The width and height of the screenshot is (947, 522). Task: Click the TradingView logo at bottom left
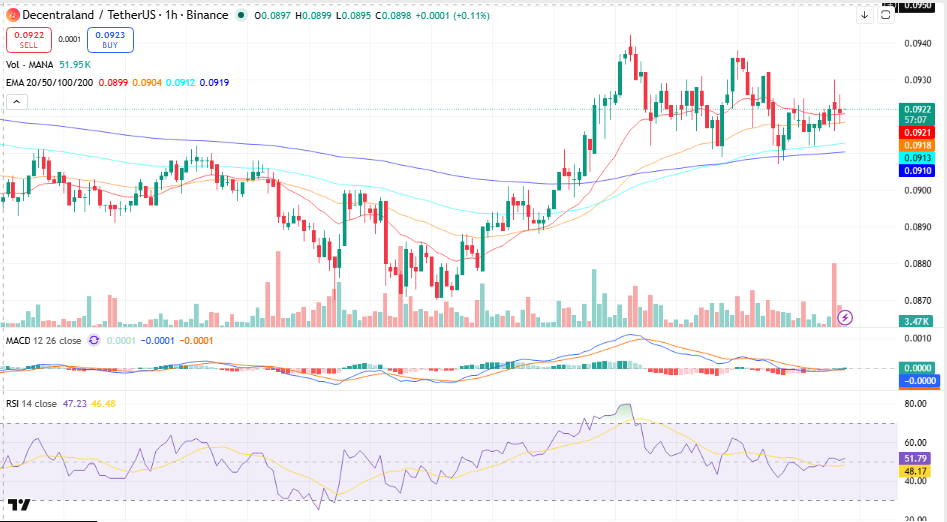click(x=19, y=504)
